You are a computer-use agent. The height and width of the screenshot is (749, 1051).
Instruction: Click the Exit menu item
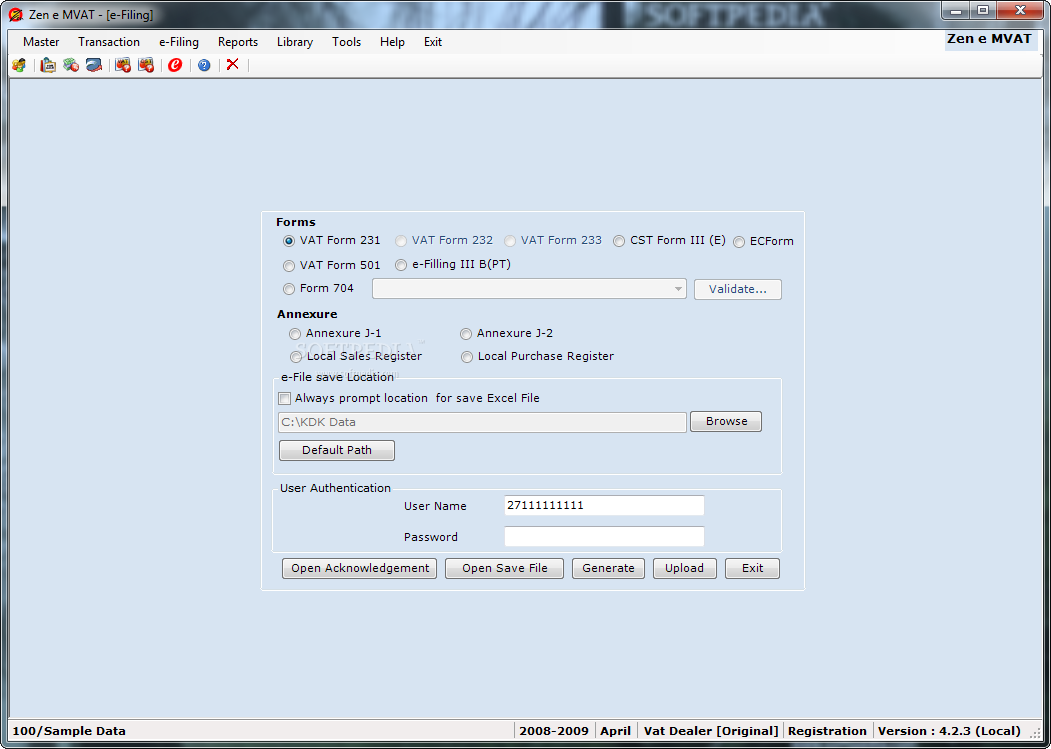point(433,42)
